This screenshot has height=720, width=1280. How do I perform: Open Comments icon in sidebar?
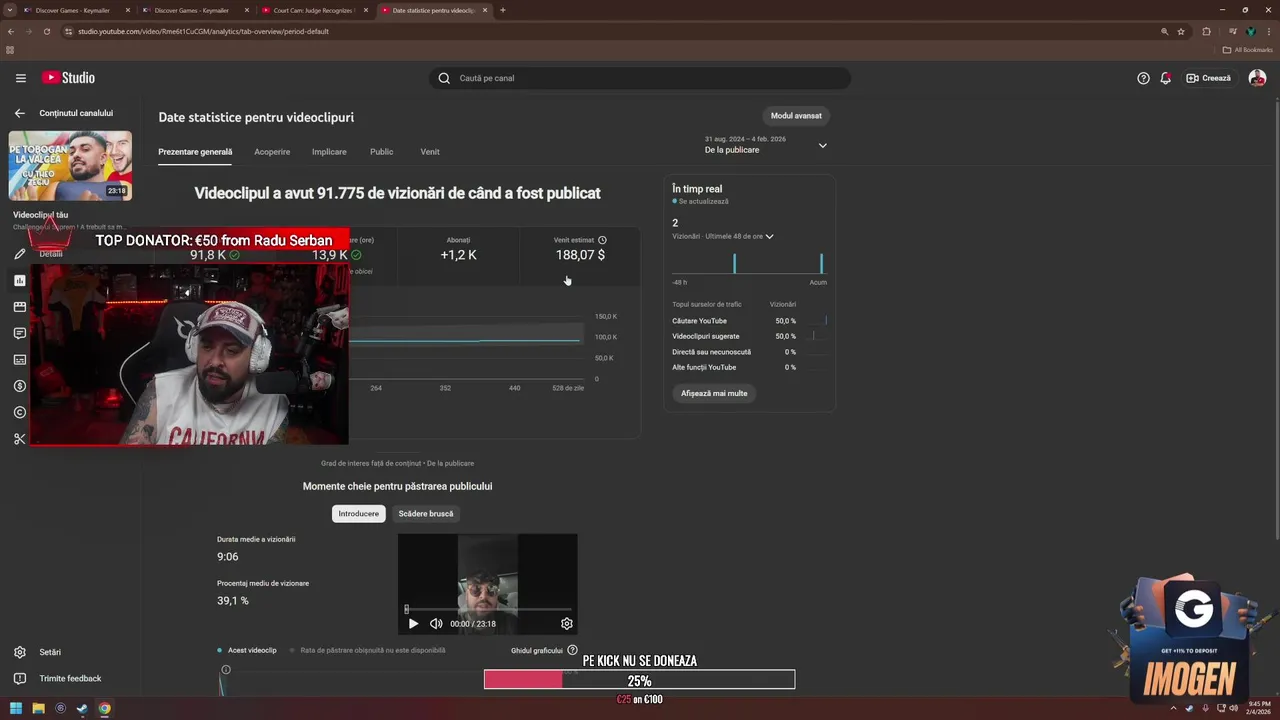(19, 333)
